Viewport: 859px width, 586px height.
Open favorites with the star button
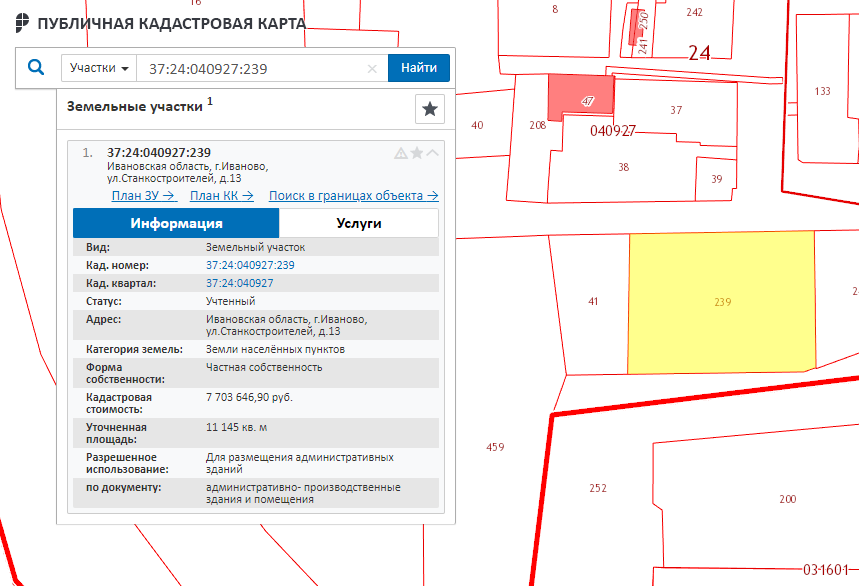429,109
